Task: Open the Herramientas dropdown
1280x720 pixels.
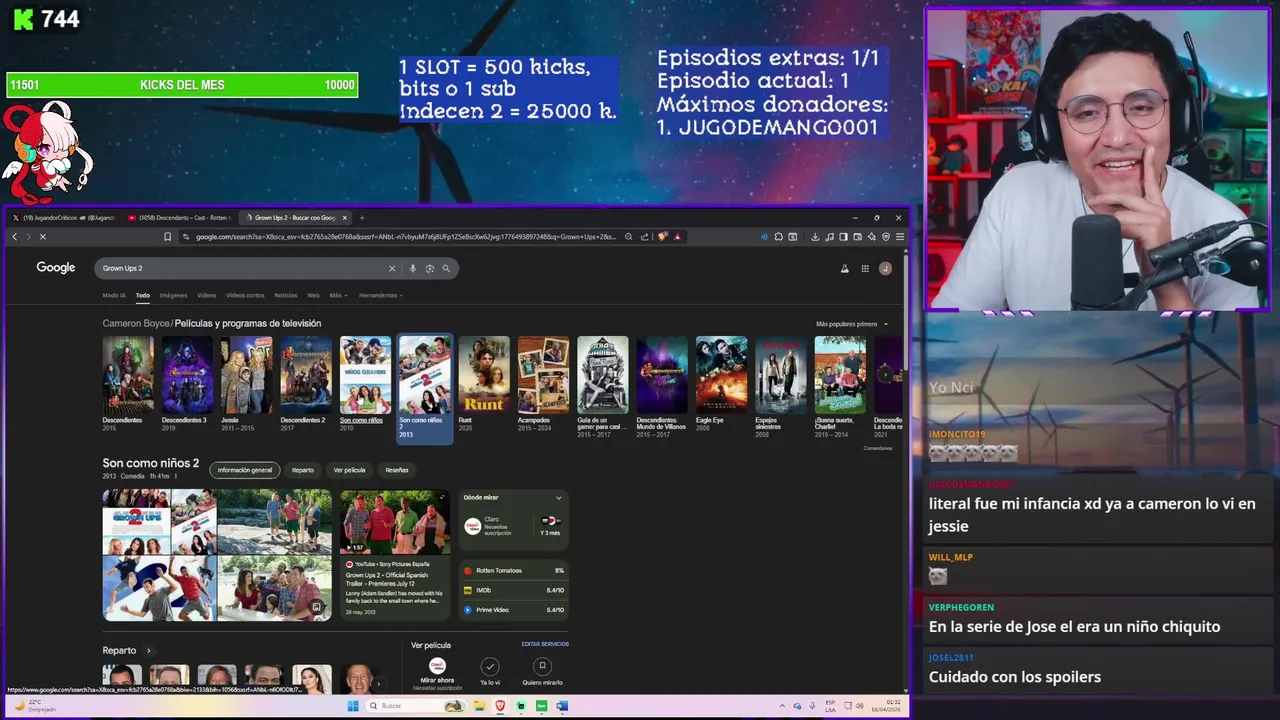Action: pyautogui.click(x=381, y=295)
